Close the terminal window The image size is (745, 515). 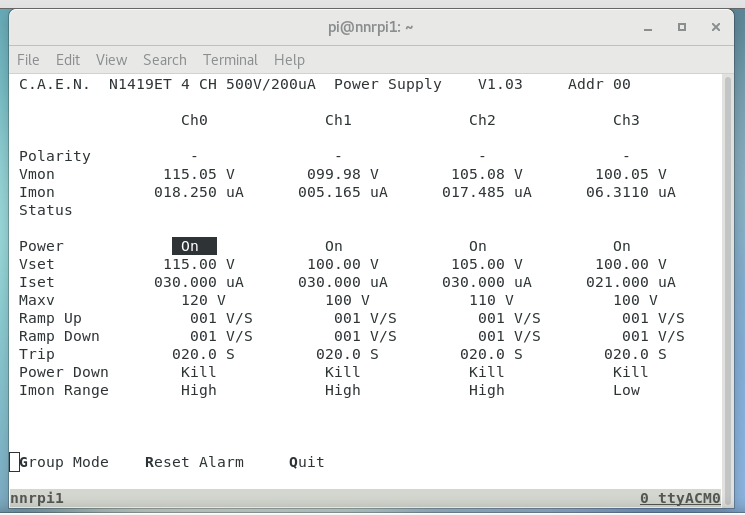coord(716,28)
